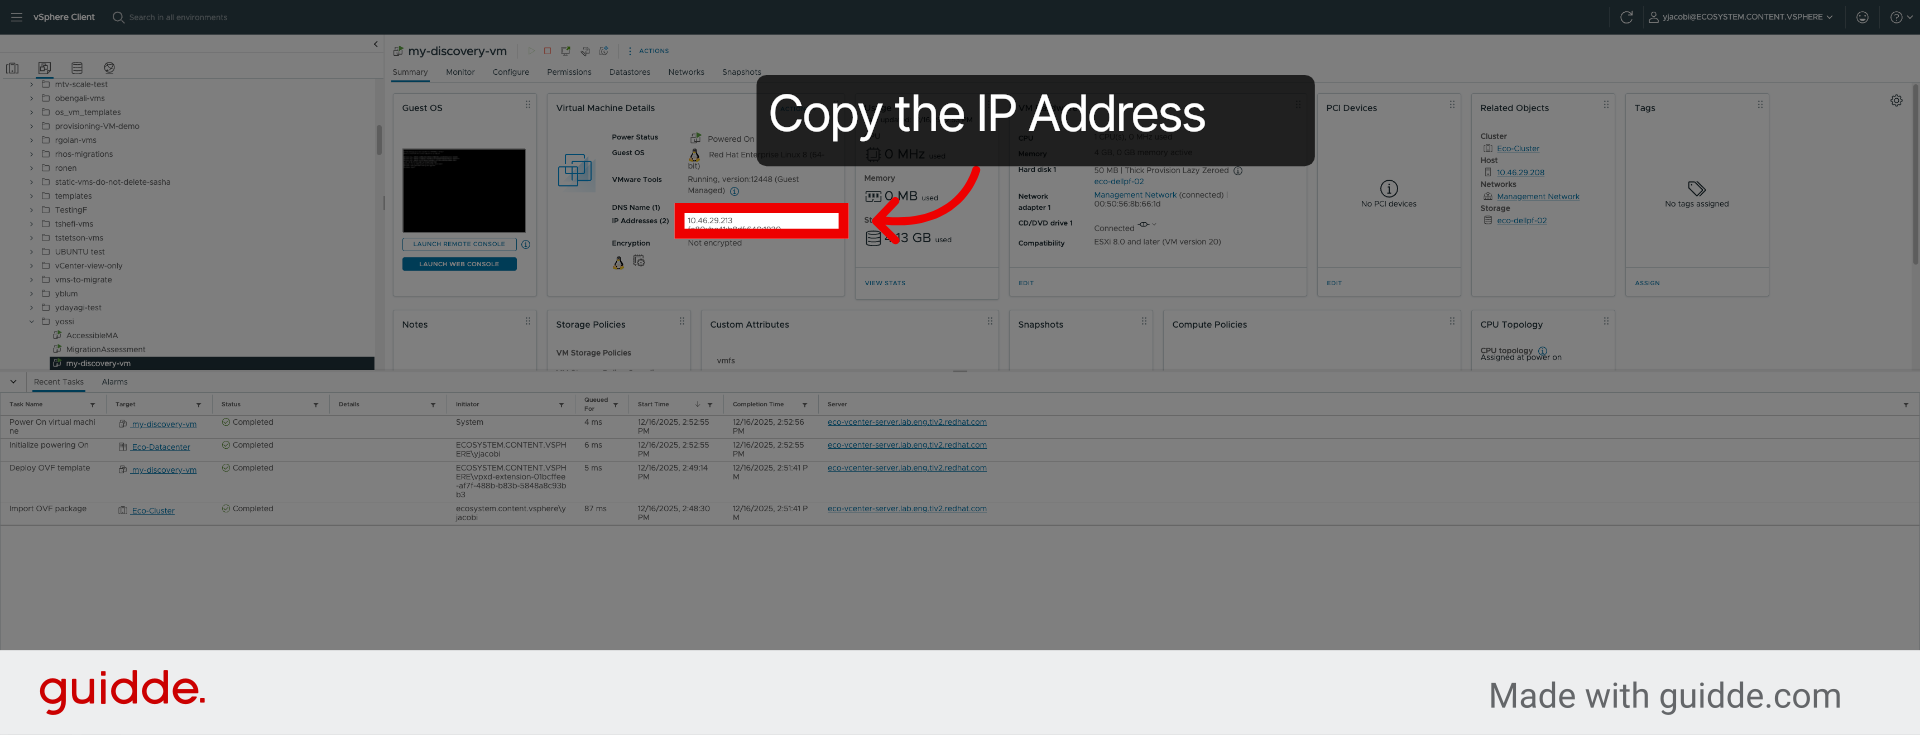The width and height of the screenshot is (1920, 735).
Task: Click the Status column filter icon
Action: 316,405
